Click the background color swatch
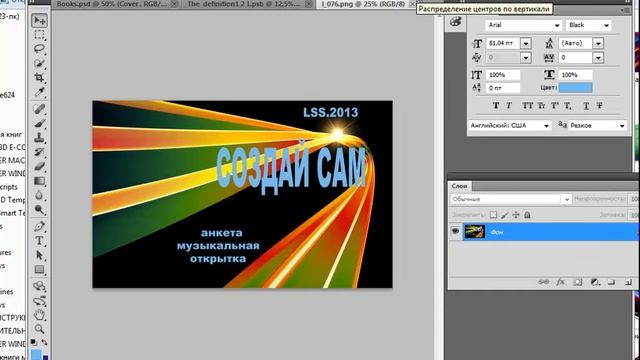The width and height of the screenshot is (640, 360). pos(45,358)
